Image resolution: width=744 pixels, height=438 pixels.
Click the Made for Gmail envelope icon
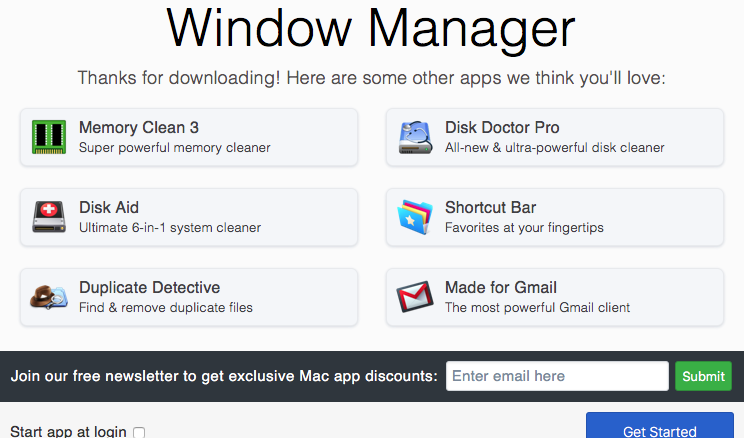click(x=415, y=297)
